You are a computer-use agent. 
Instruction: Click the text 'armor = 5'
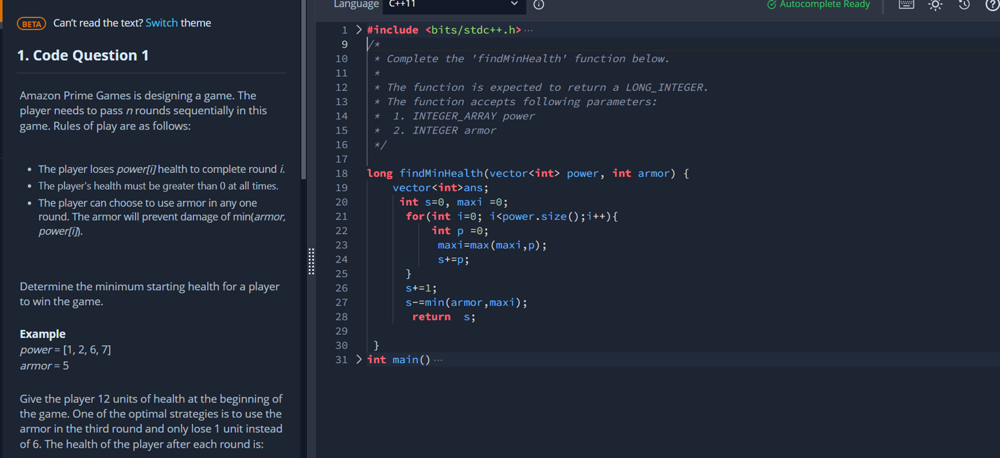(43, 366)
